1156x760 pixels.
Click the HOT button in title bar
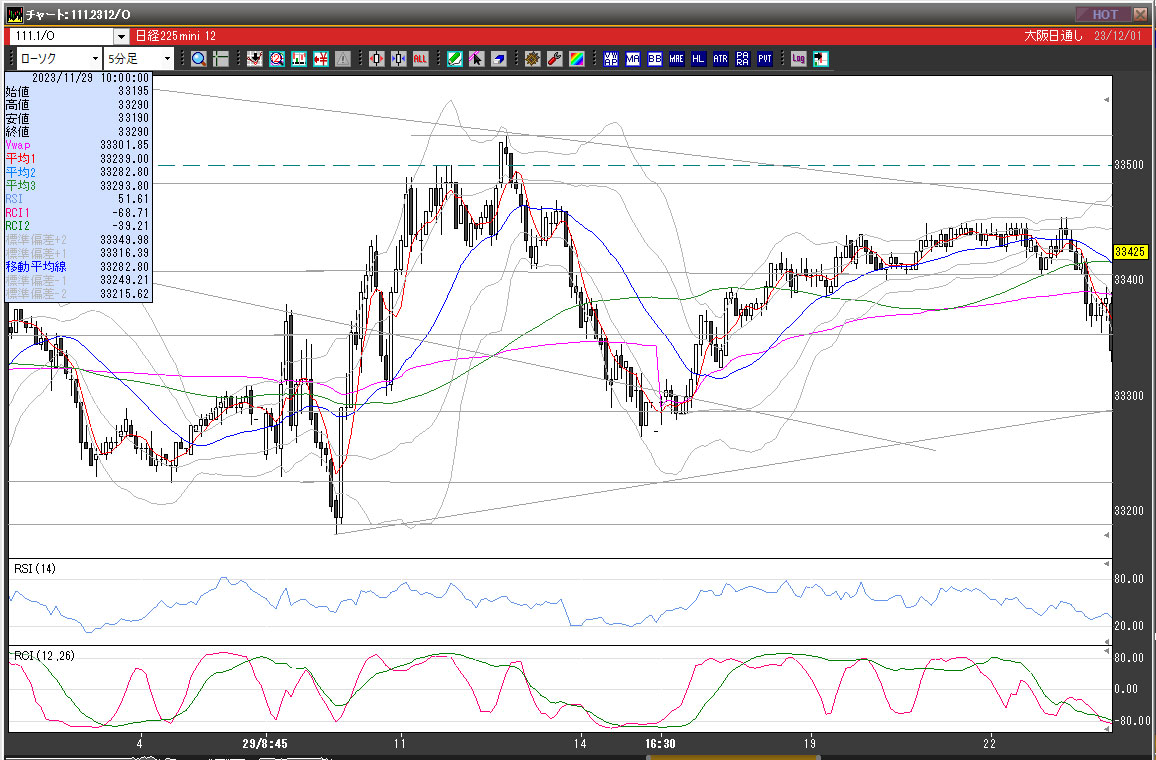[1104, 14]
